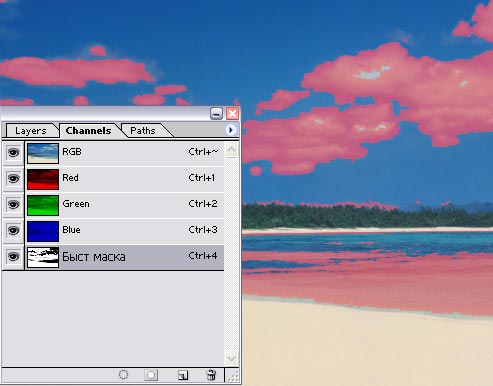493x386 pixels.
Task: Select the Channels tab
Action: [x=88, y=131]
